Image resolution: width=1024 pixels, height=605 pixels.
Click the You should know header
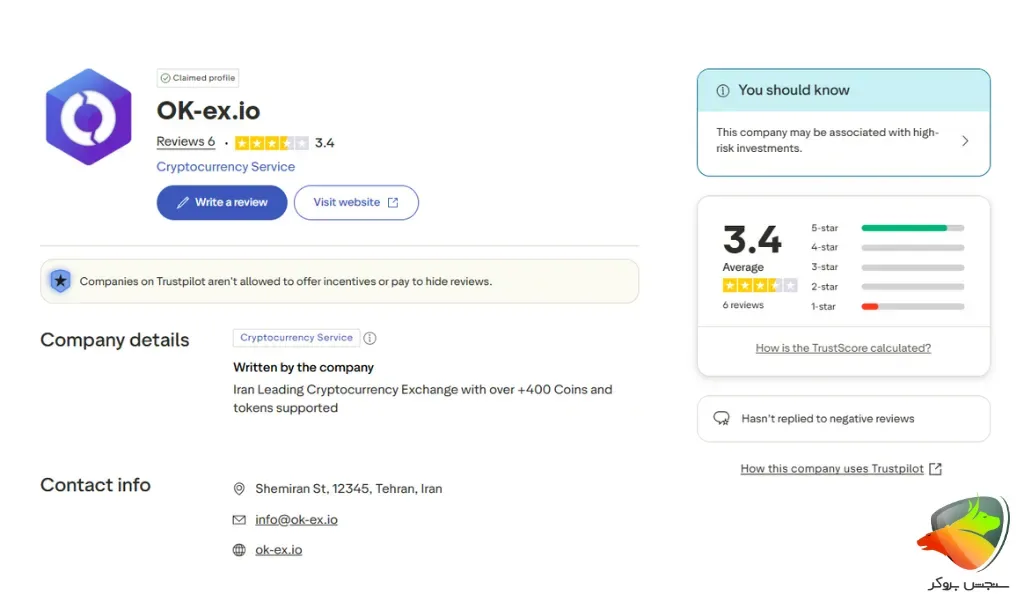point(844,90)
